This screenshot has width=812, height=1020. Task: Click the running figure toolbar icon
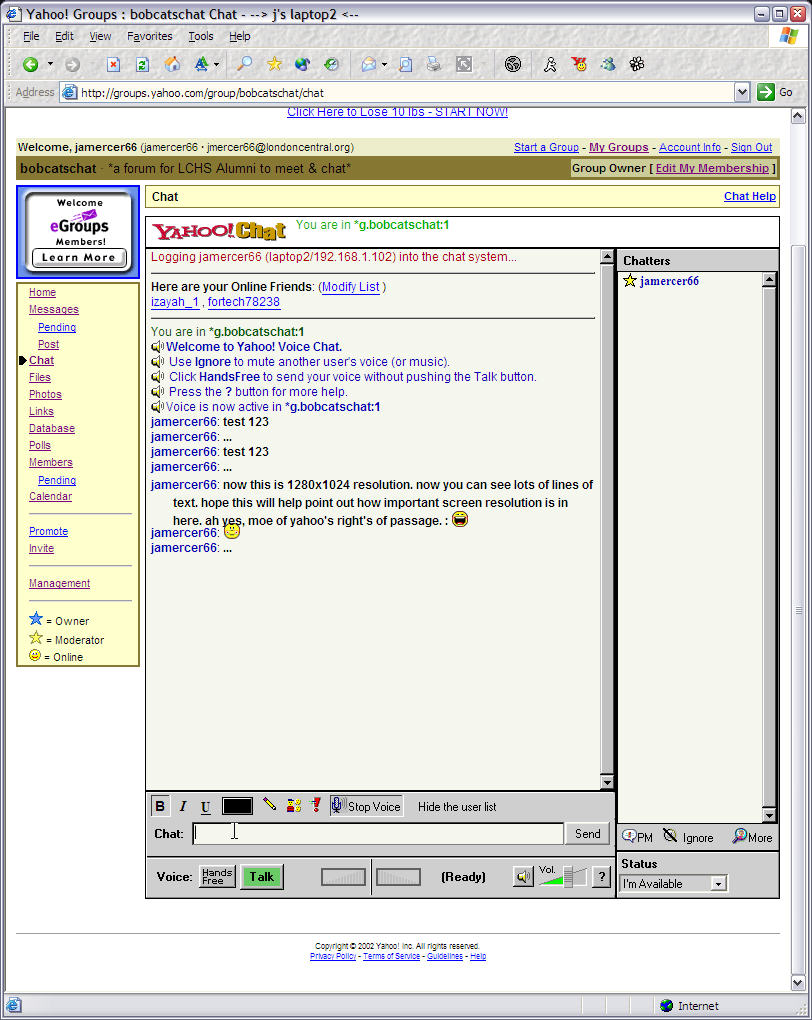pyautogui.click(x=550, y=64)
